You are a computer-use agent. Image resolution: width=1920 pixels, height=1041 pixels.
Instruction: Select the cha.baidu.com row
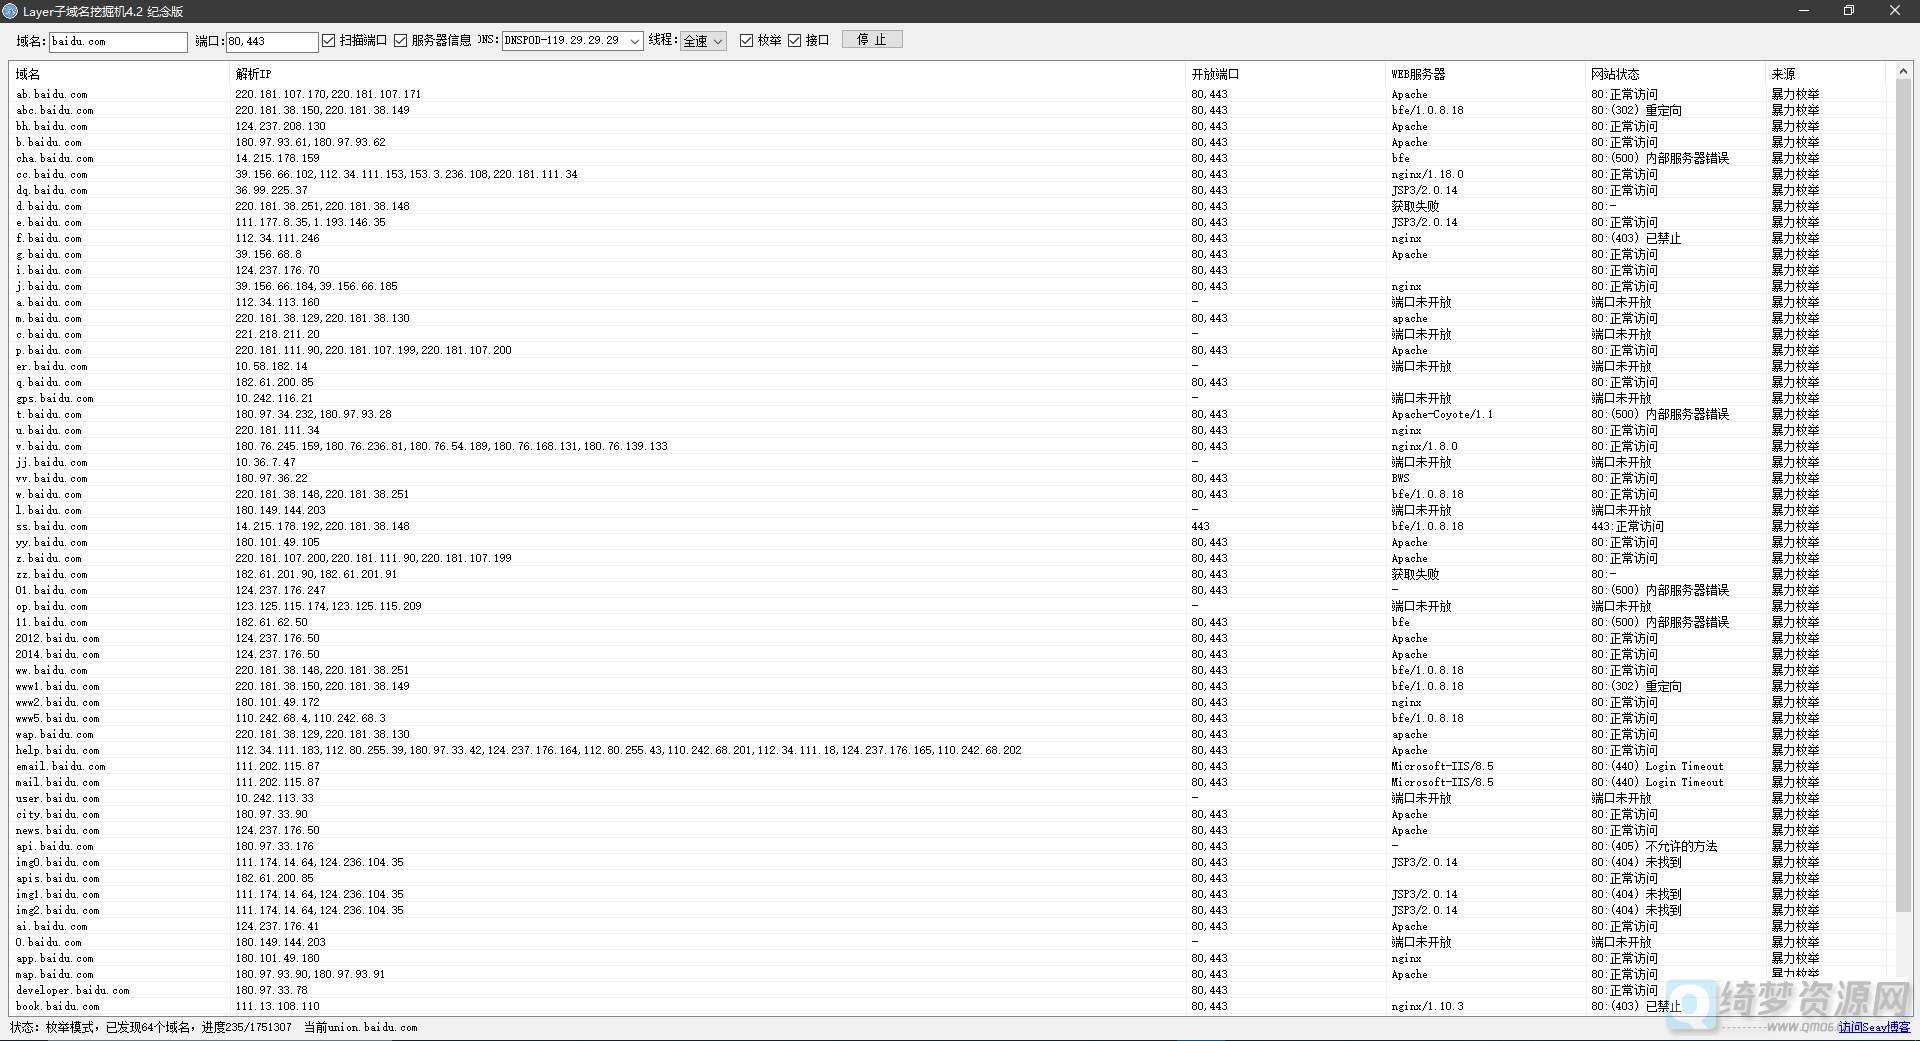[950, 158]
